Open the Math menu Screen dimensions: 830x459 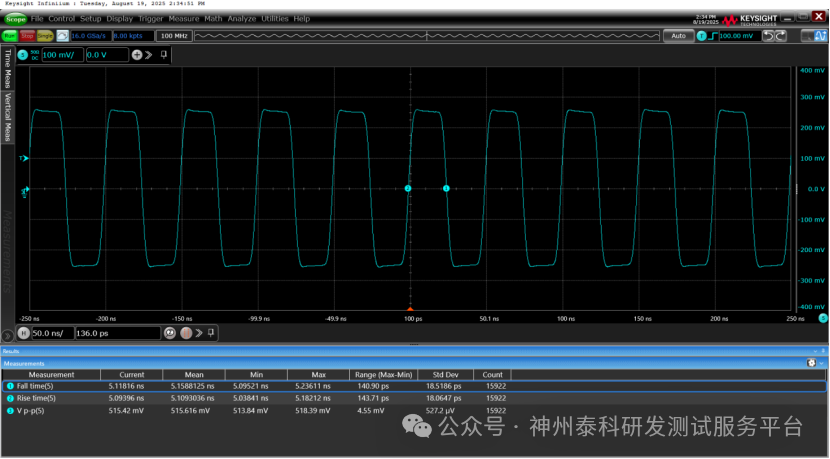coord(213,19)
